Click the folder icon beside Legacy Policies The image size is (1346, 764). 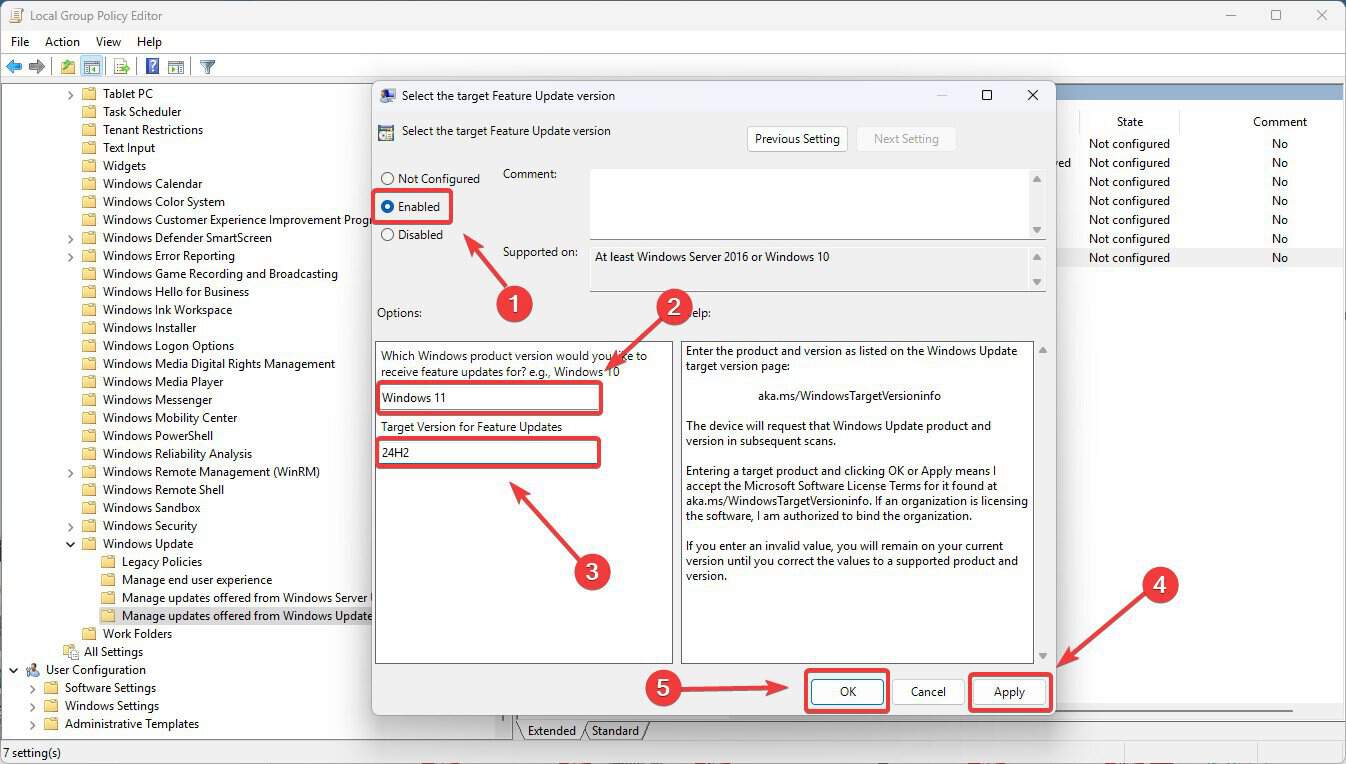tap(108, 562)
